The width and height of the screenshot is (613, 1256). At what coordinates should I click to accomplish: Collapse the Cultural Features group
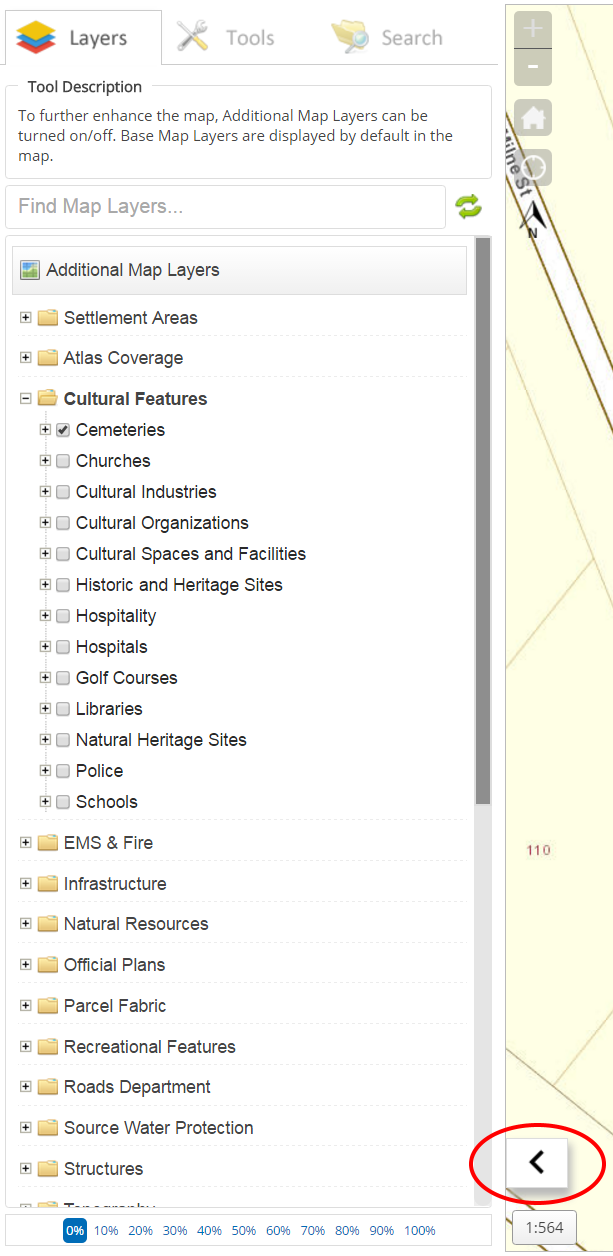[x=26, y=399]
